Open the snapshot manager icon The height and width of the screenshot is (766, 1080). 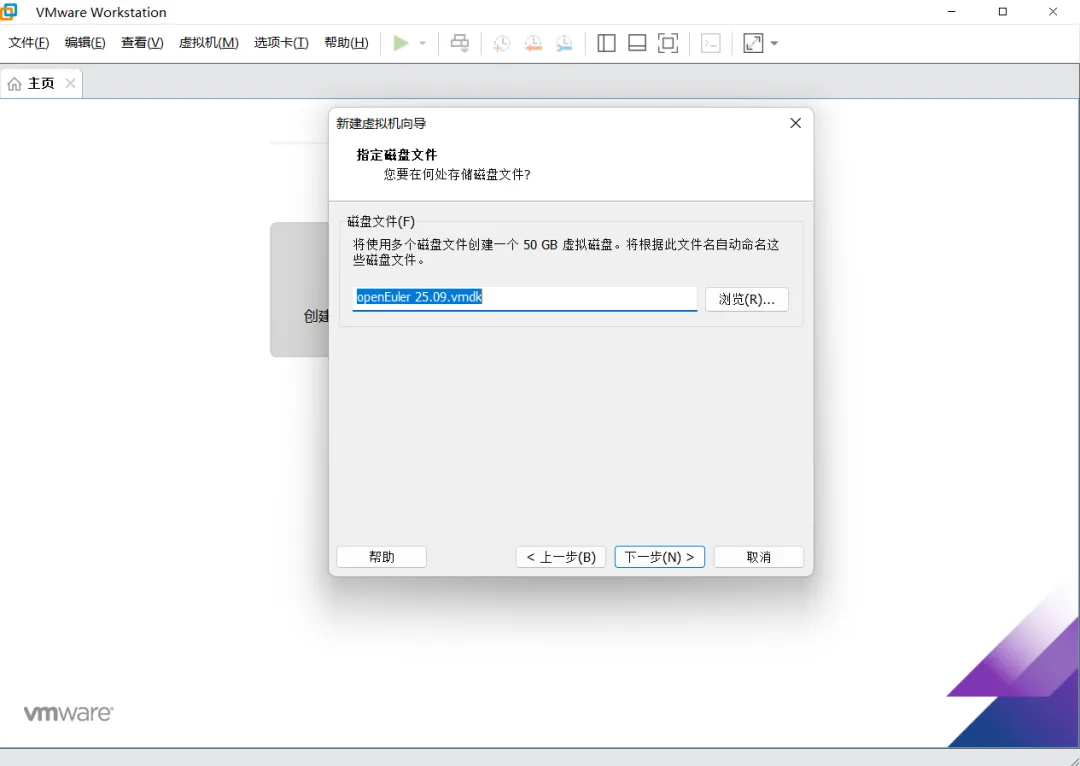(x=563, y=43)
